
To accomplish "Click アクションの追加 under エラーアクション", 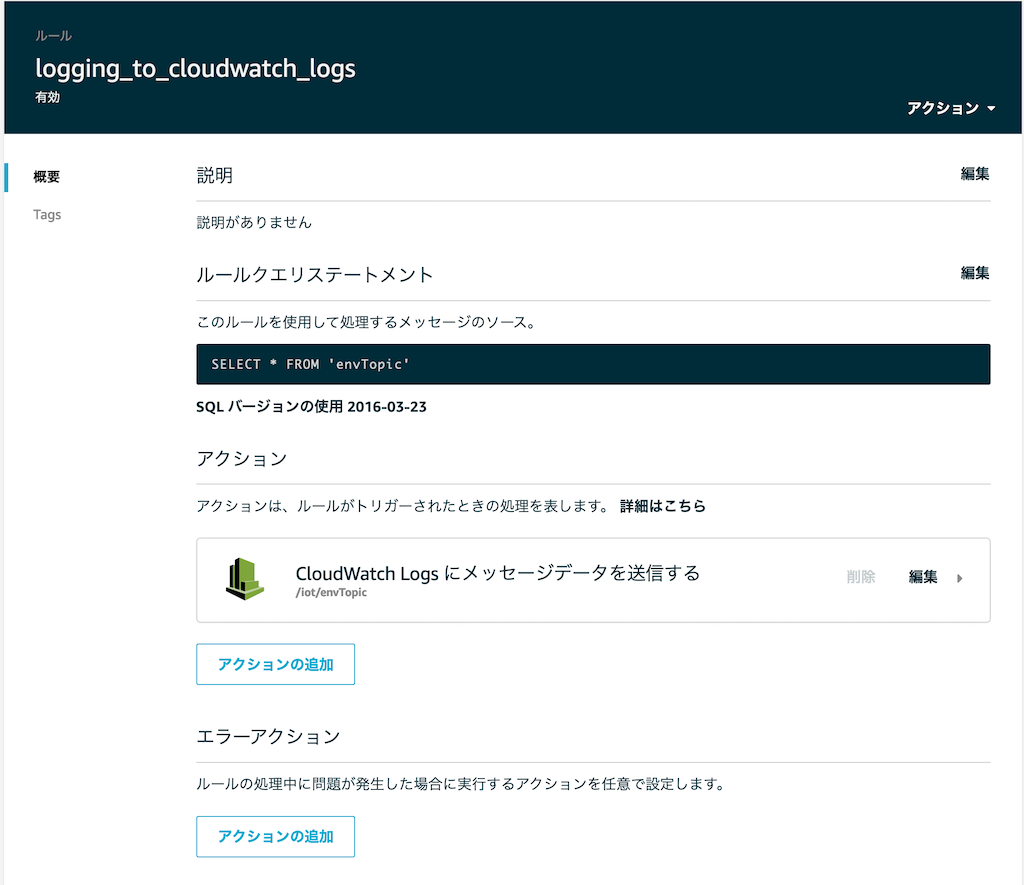I will coord(276,837).
